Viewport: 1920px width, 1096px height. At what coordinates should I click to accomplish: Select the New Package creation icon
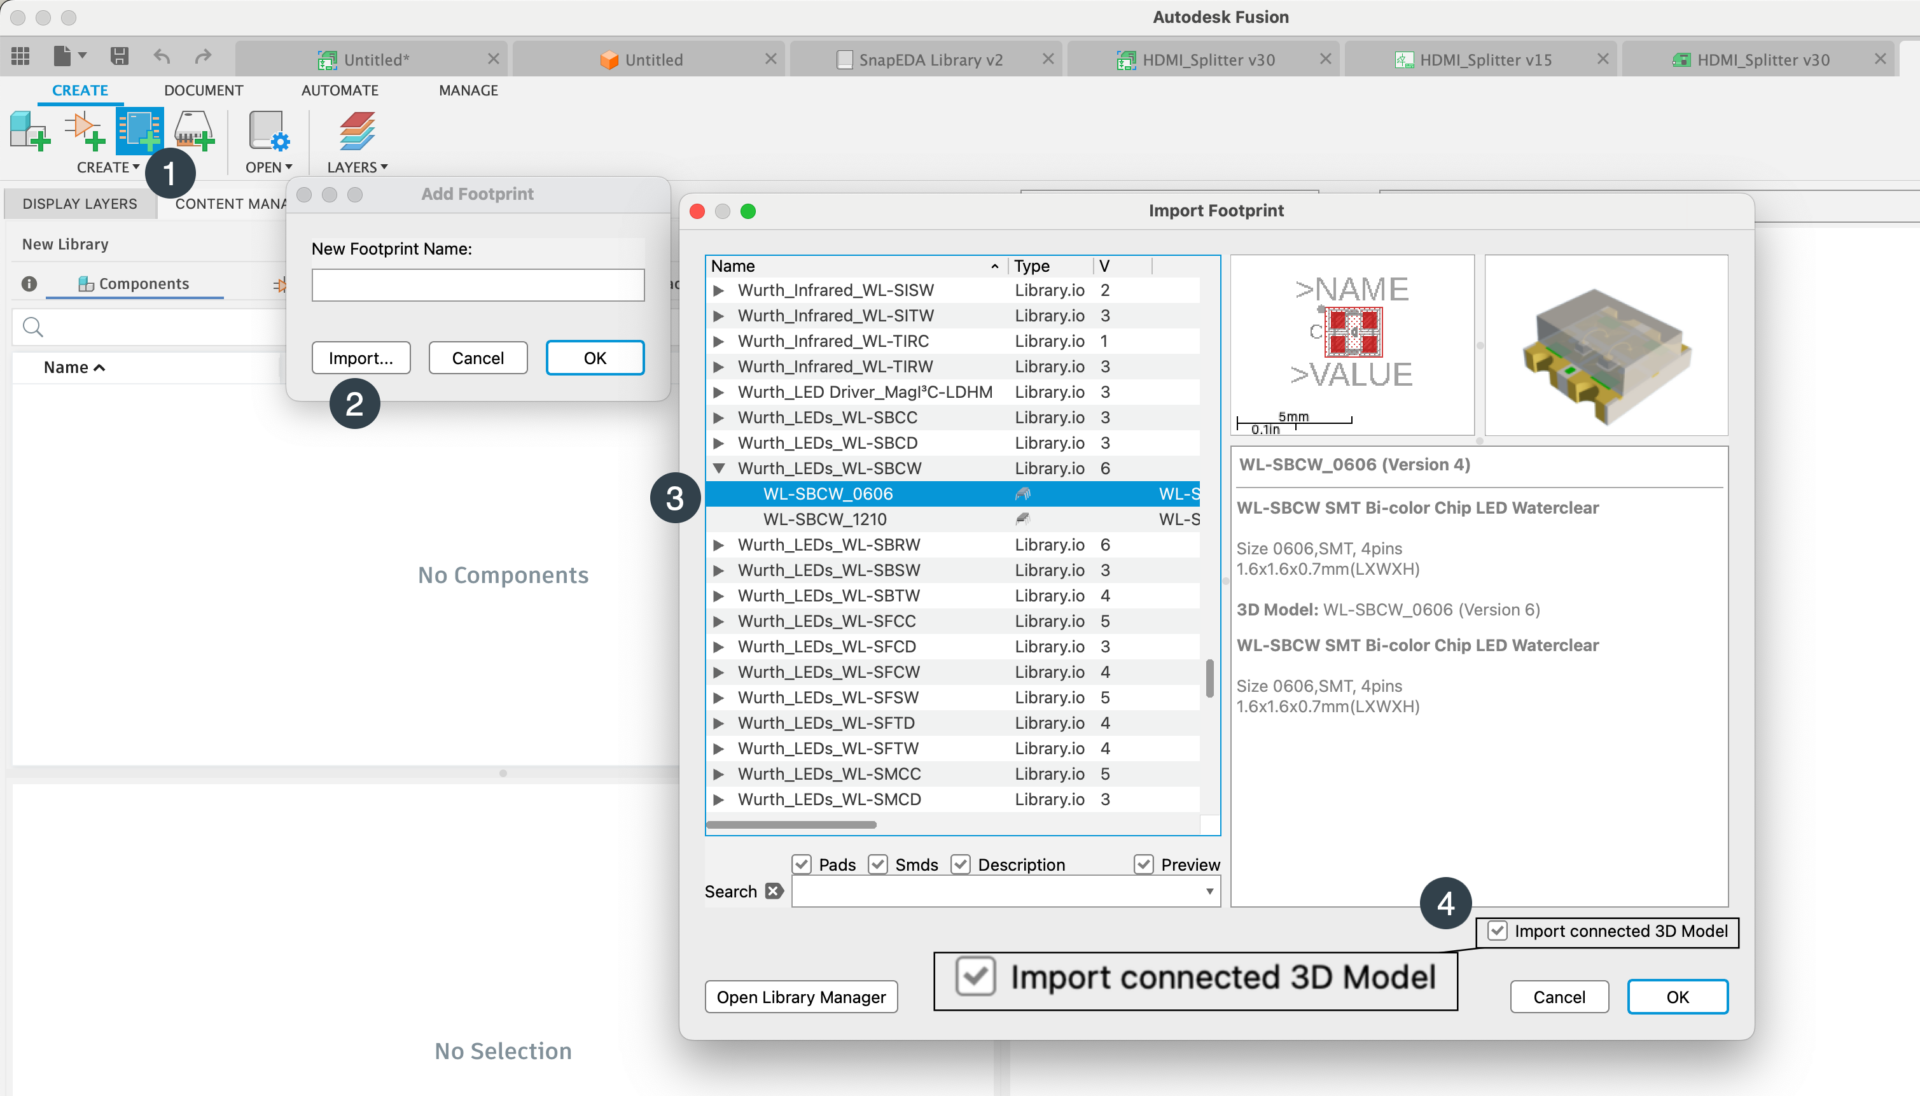tap(193, 130)
